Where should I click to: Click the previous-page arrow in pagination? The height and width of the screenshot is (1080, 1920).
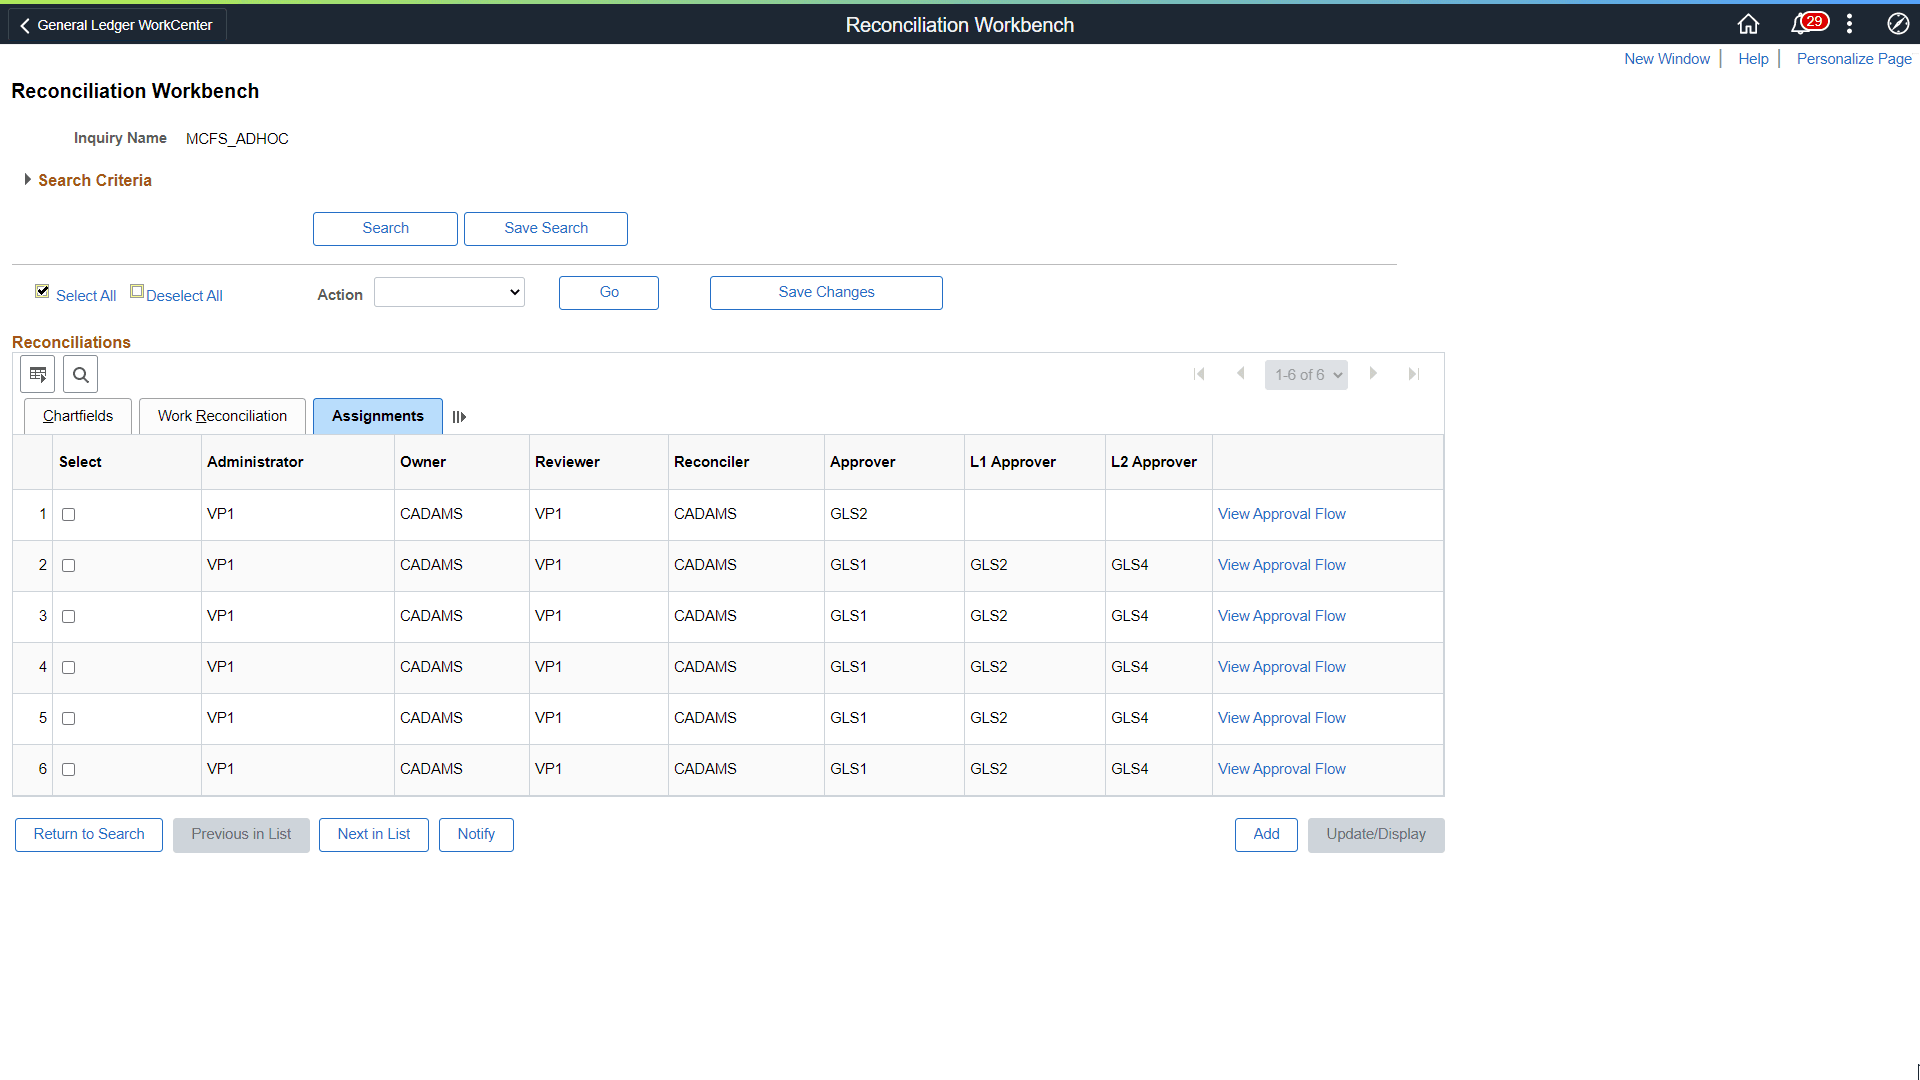[x=1240, y=373]
